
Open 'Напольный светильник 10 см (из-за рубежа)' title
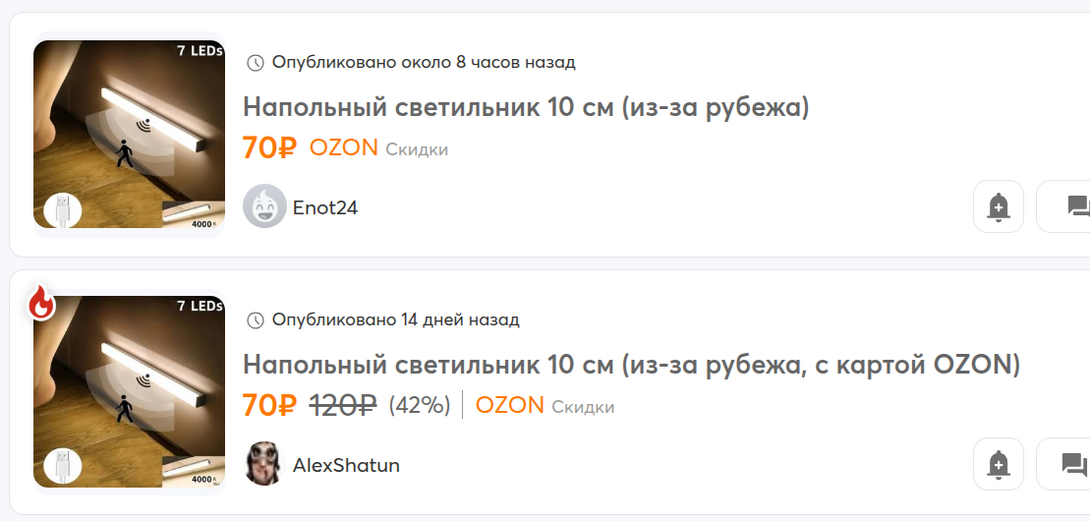pos(526,107)
